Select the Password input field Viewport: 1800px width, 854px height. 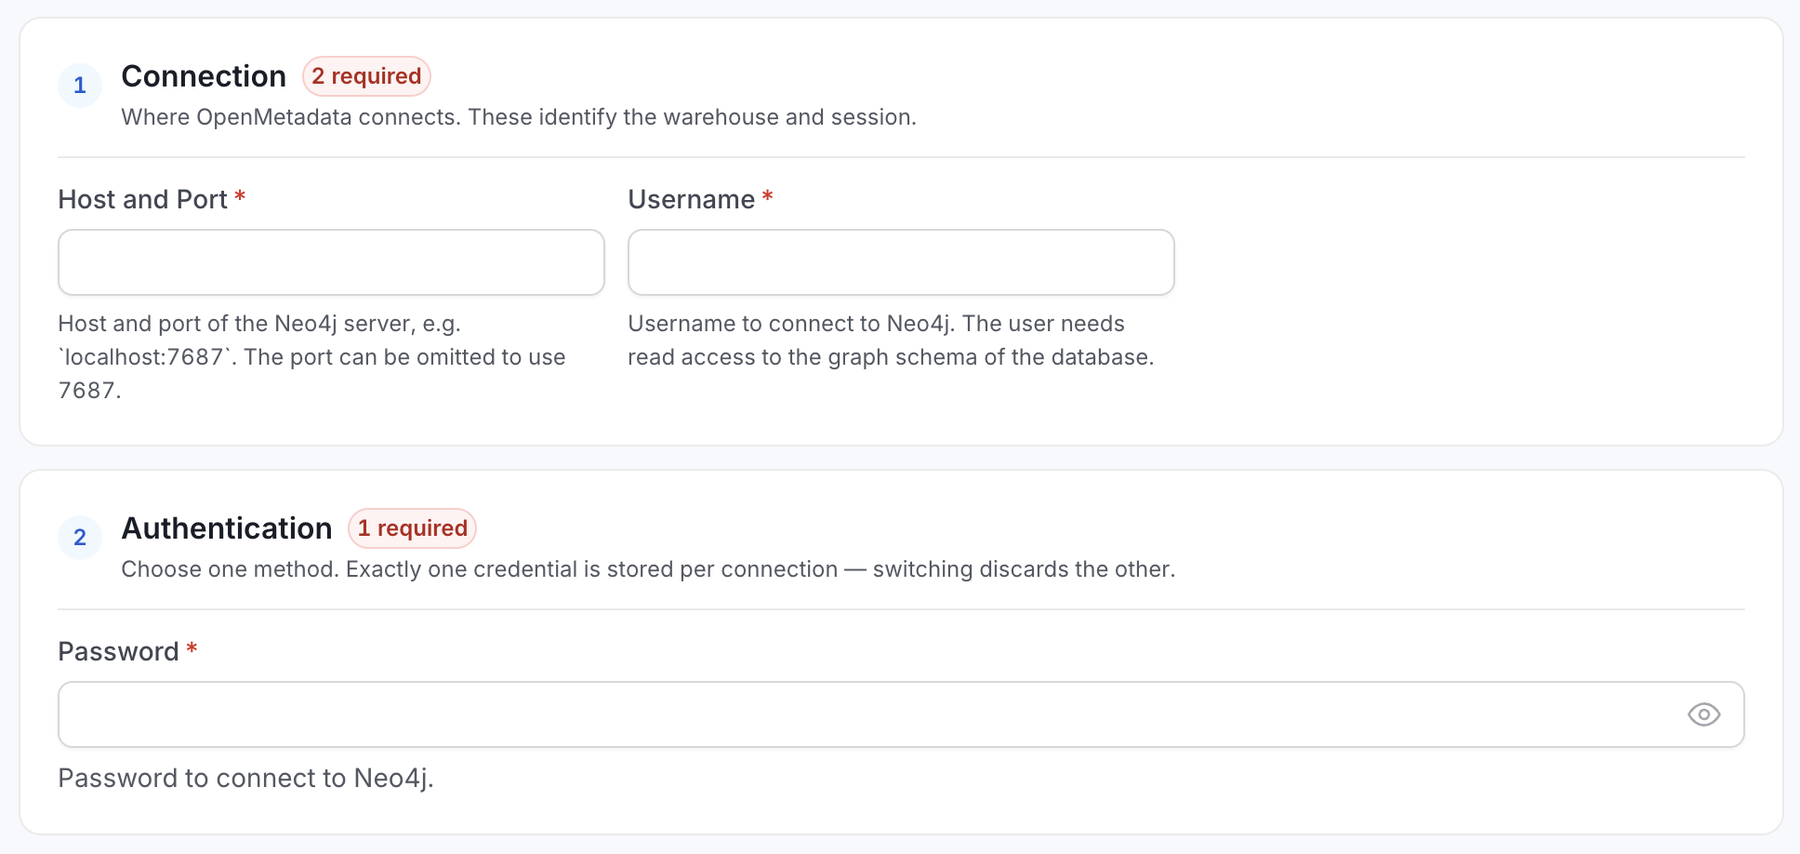pyautogui.click(x=901, y=714)
